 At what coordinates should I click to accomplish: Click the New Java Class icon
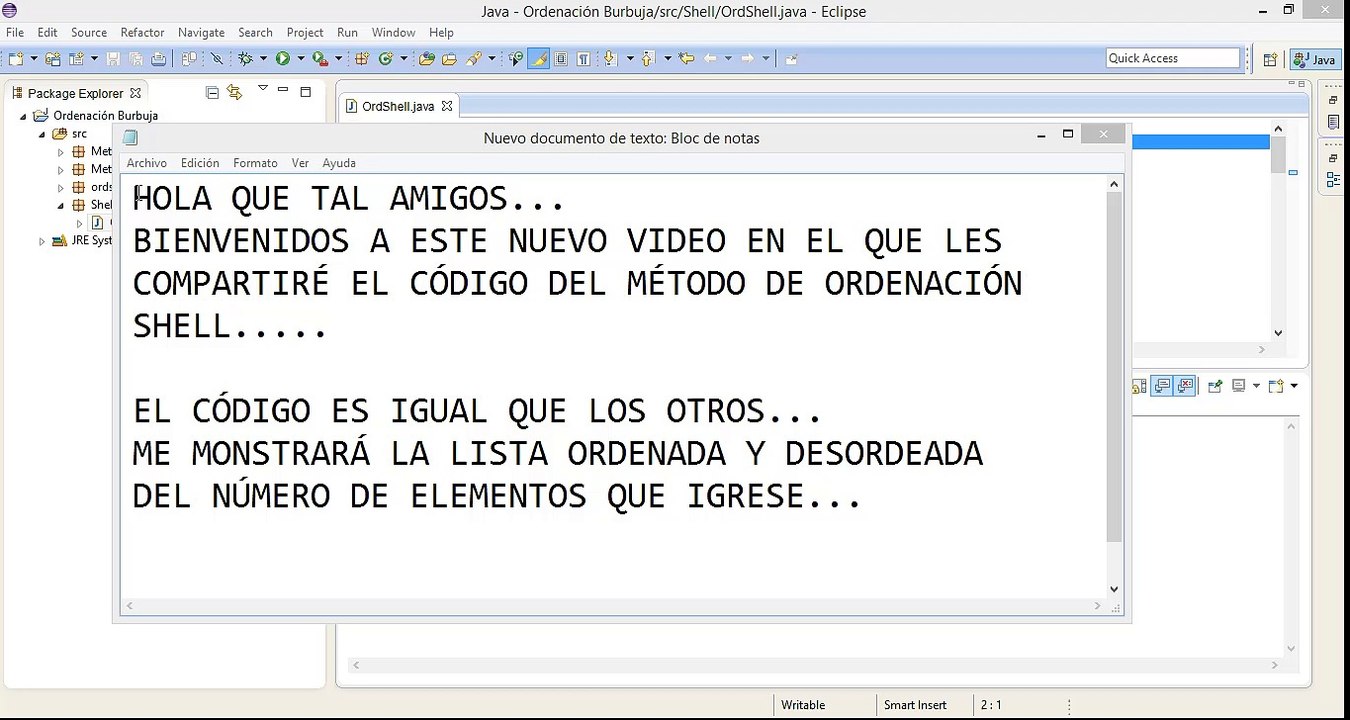(x=385, y=59)
